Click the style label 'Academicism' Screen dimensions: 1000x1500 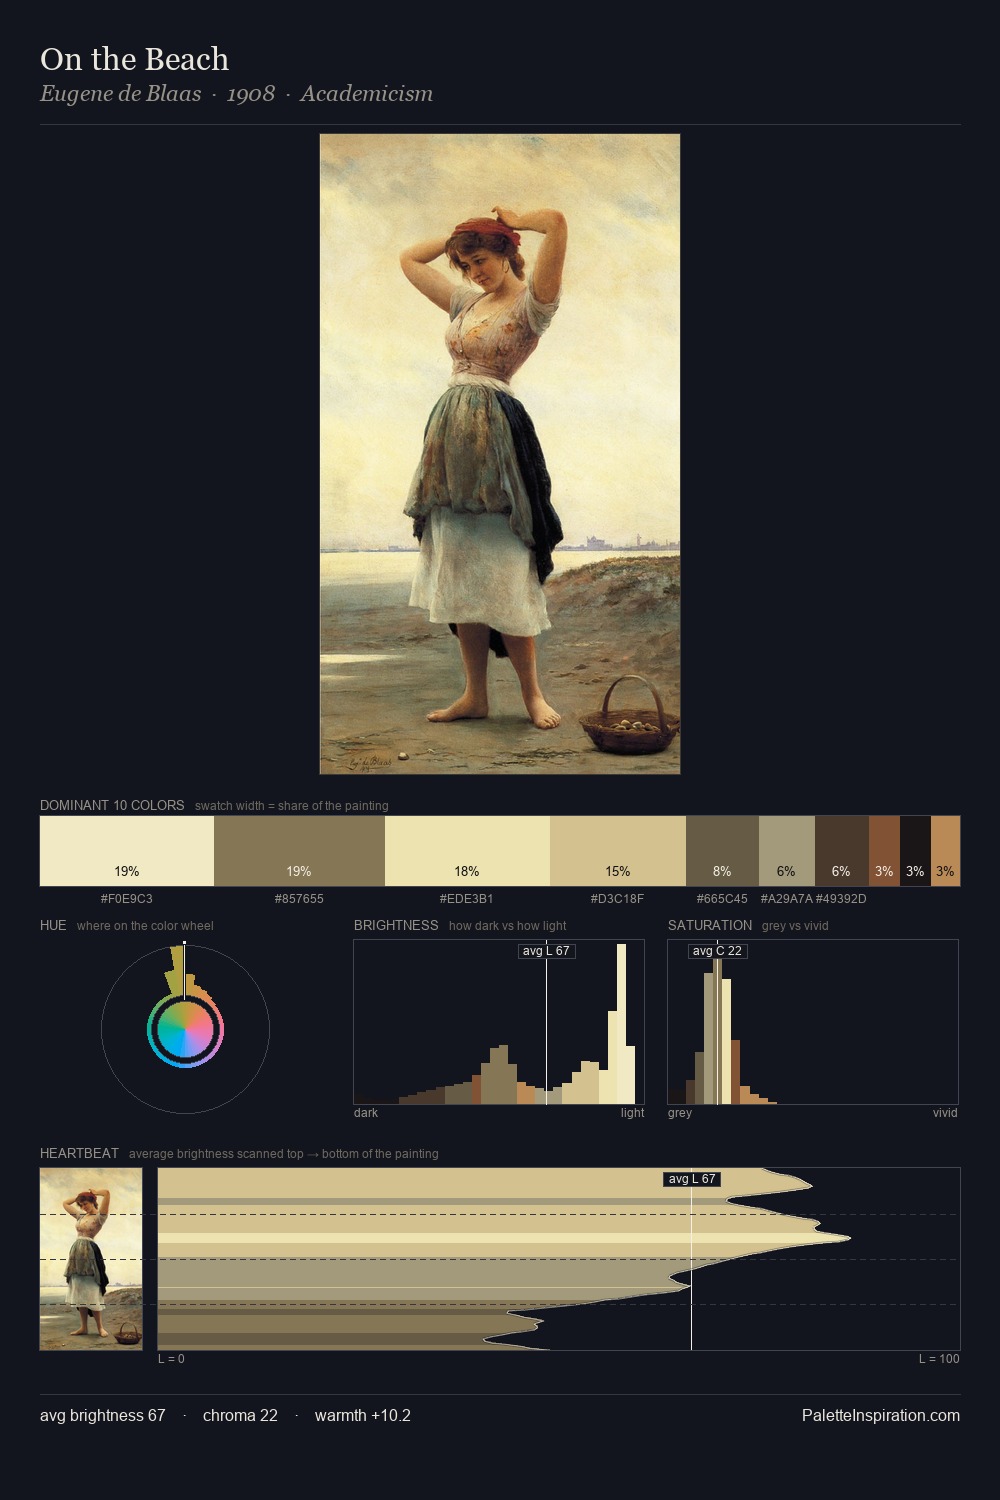pos(366,94)
